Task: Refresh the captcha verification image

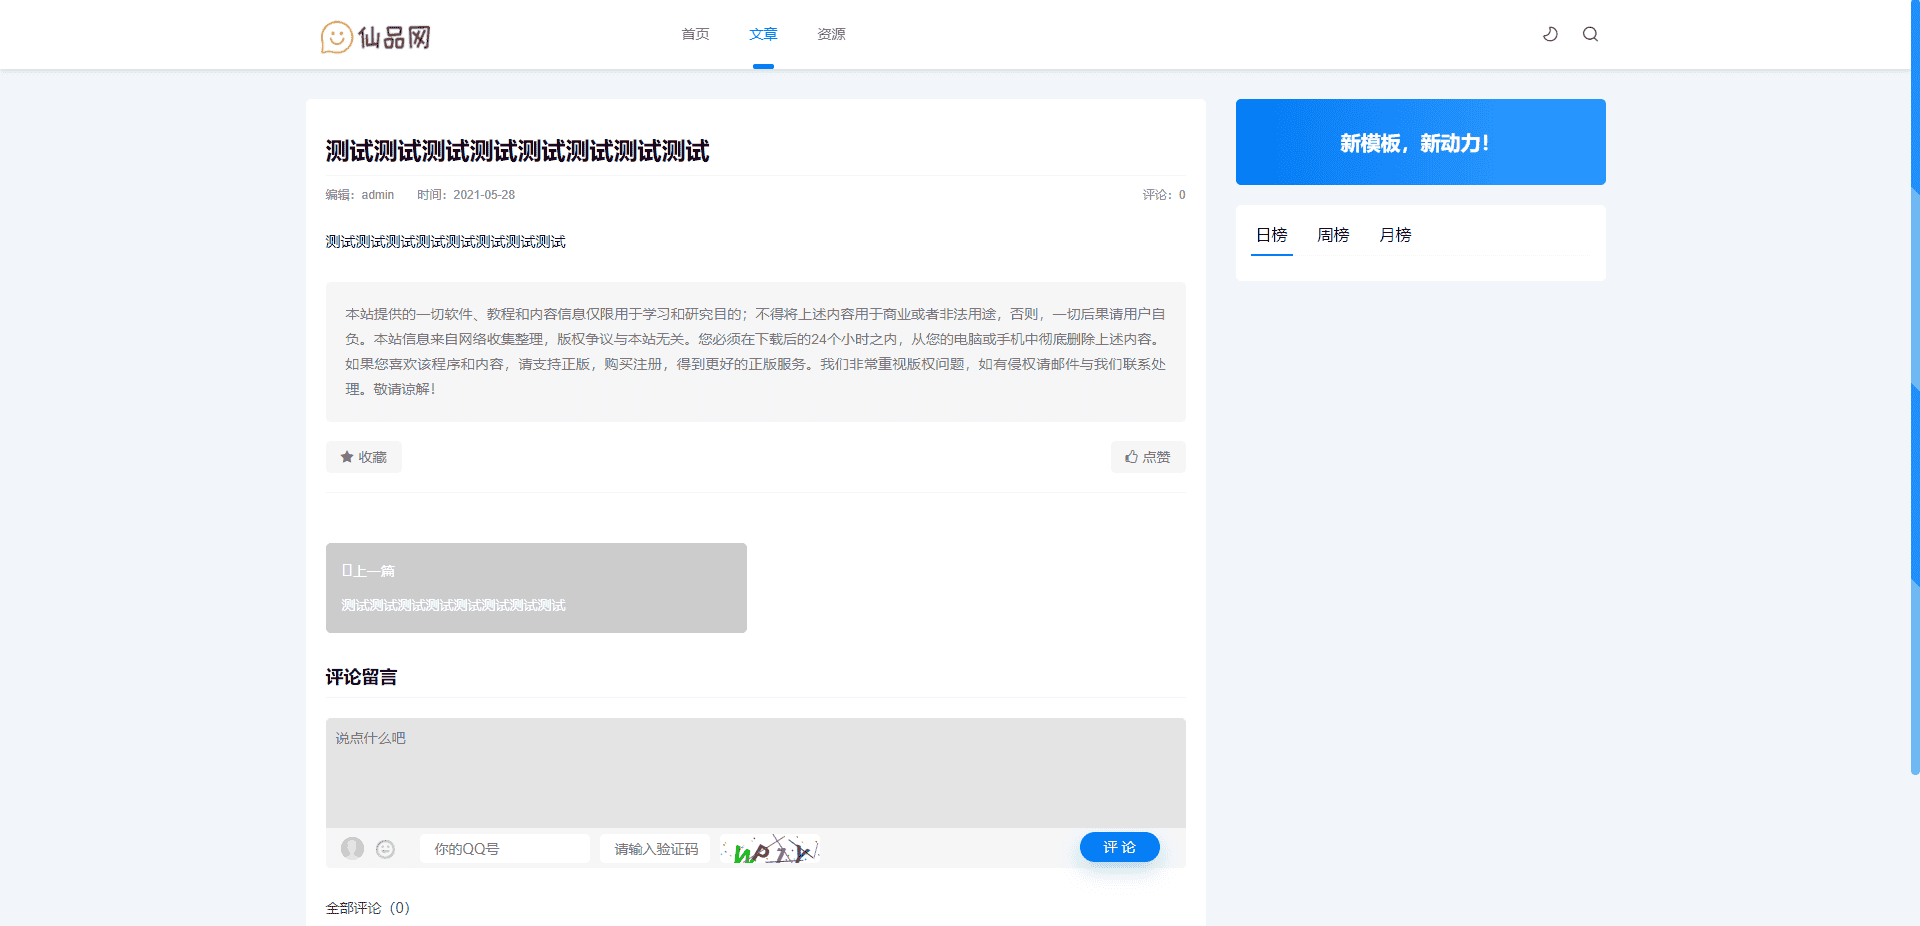Action: (x=770, y=849)
